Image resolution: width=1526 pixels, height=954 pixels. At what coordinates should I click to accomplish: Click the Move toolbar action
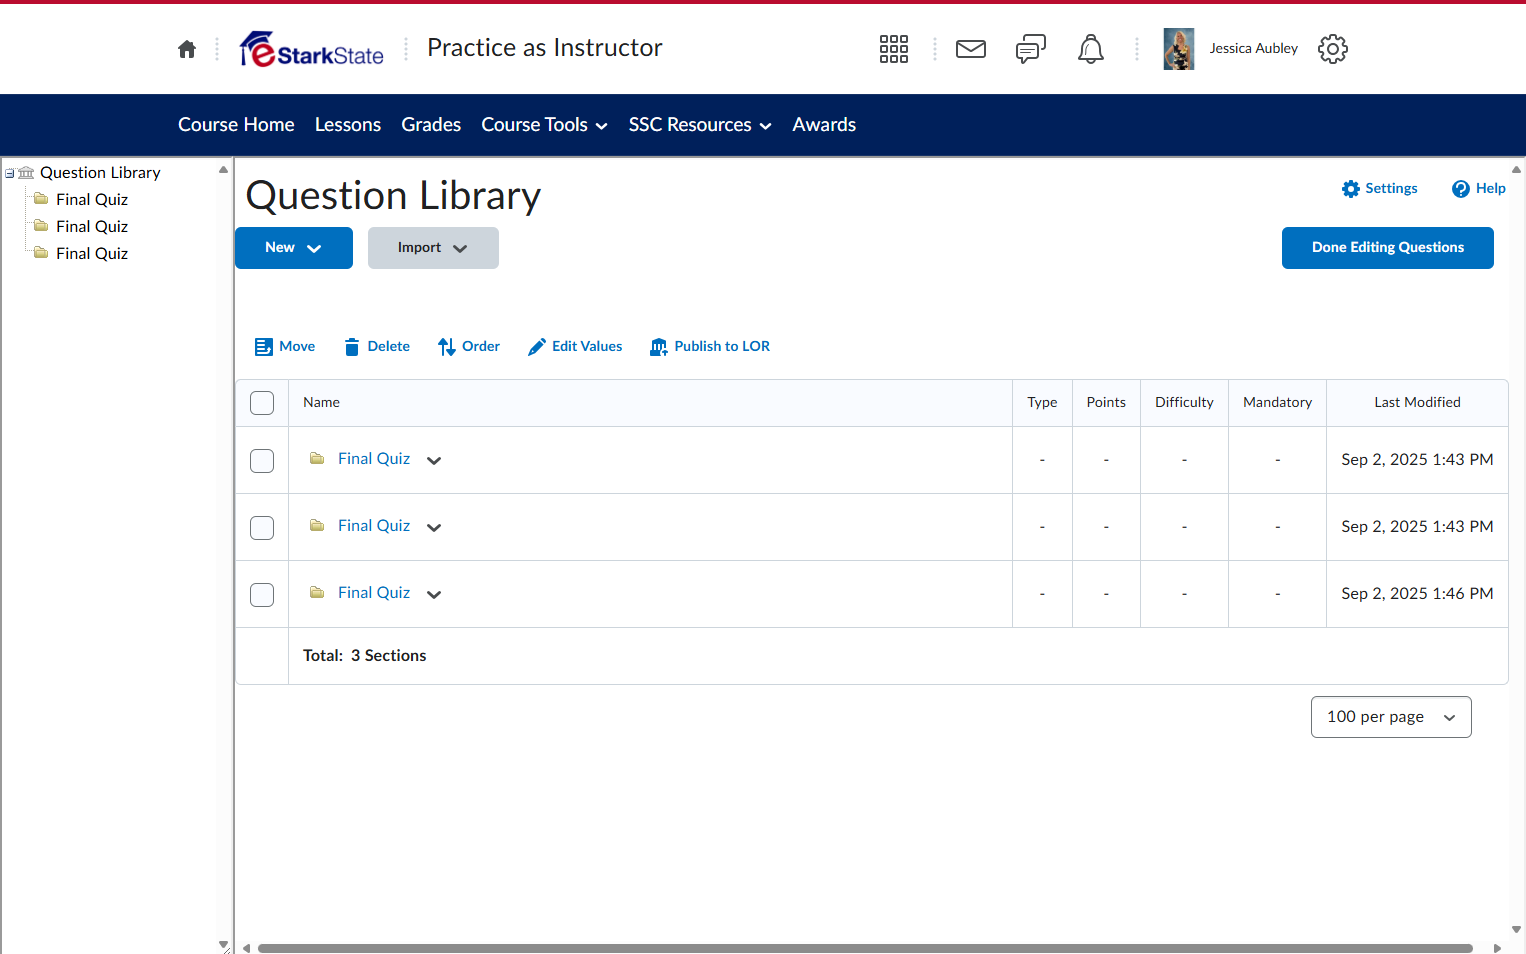285,346
